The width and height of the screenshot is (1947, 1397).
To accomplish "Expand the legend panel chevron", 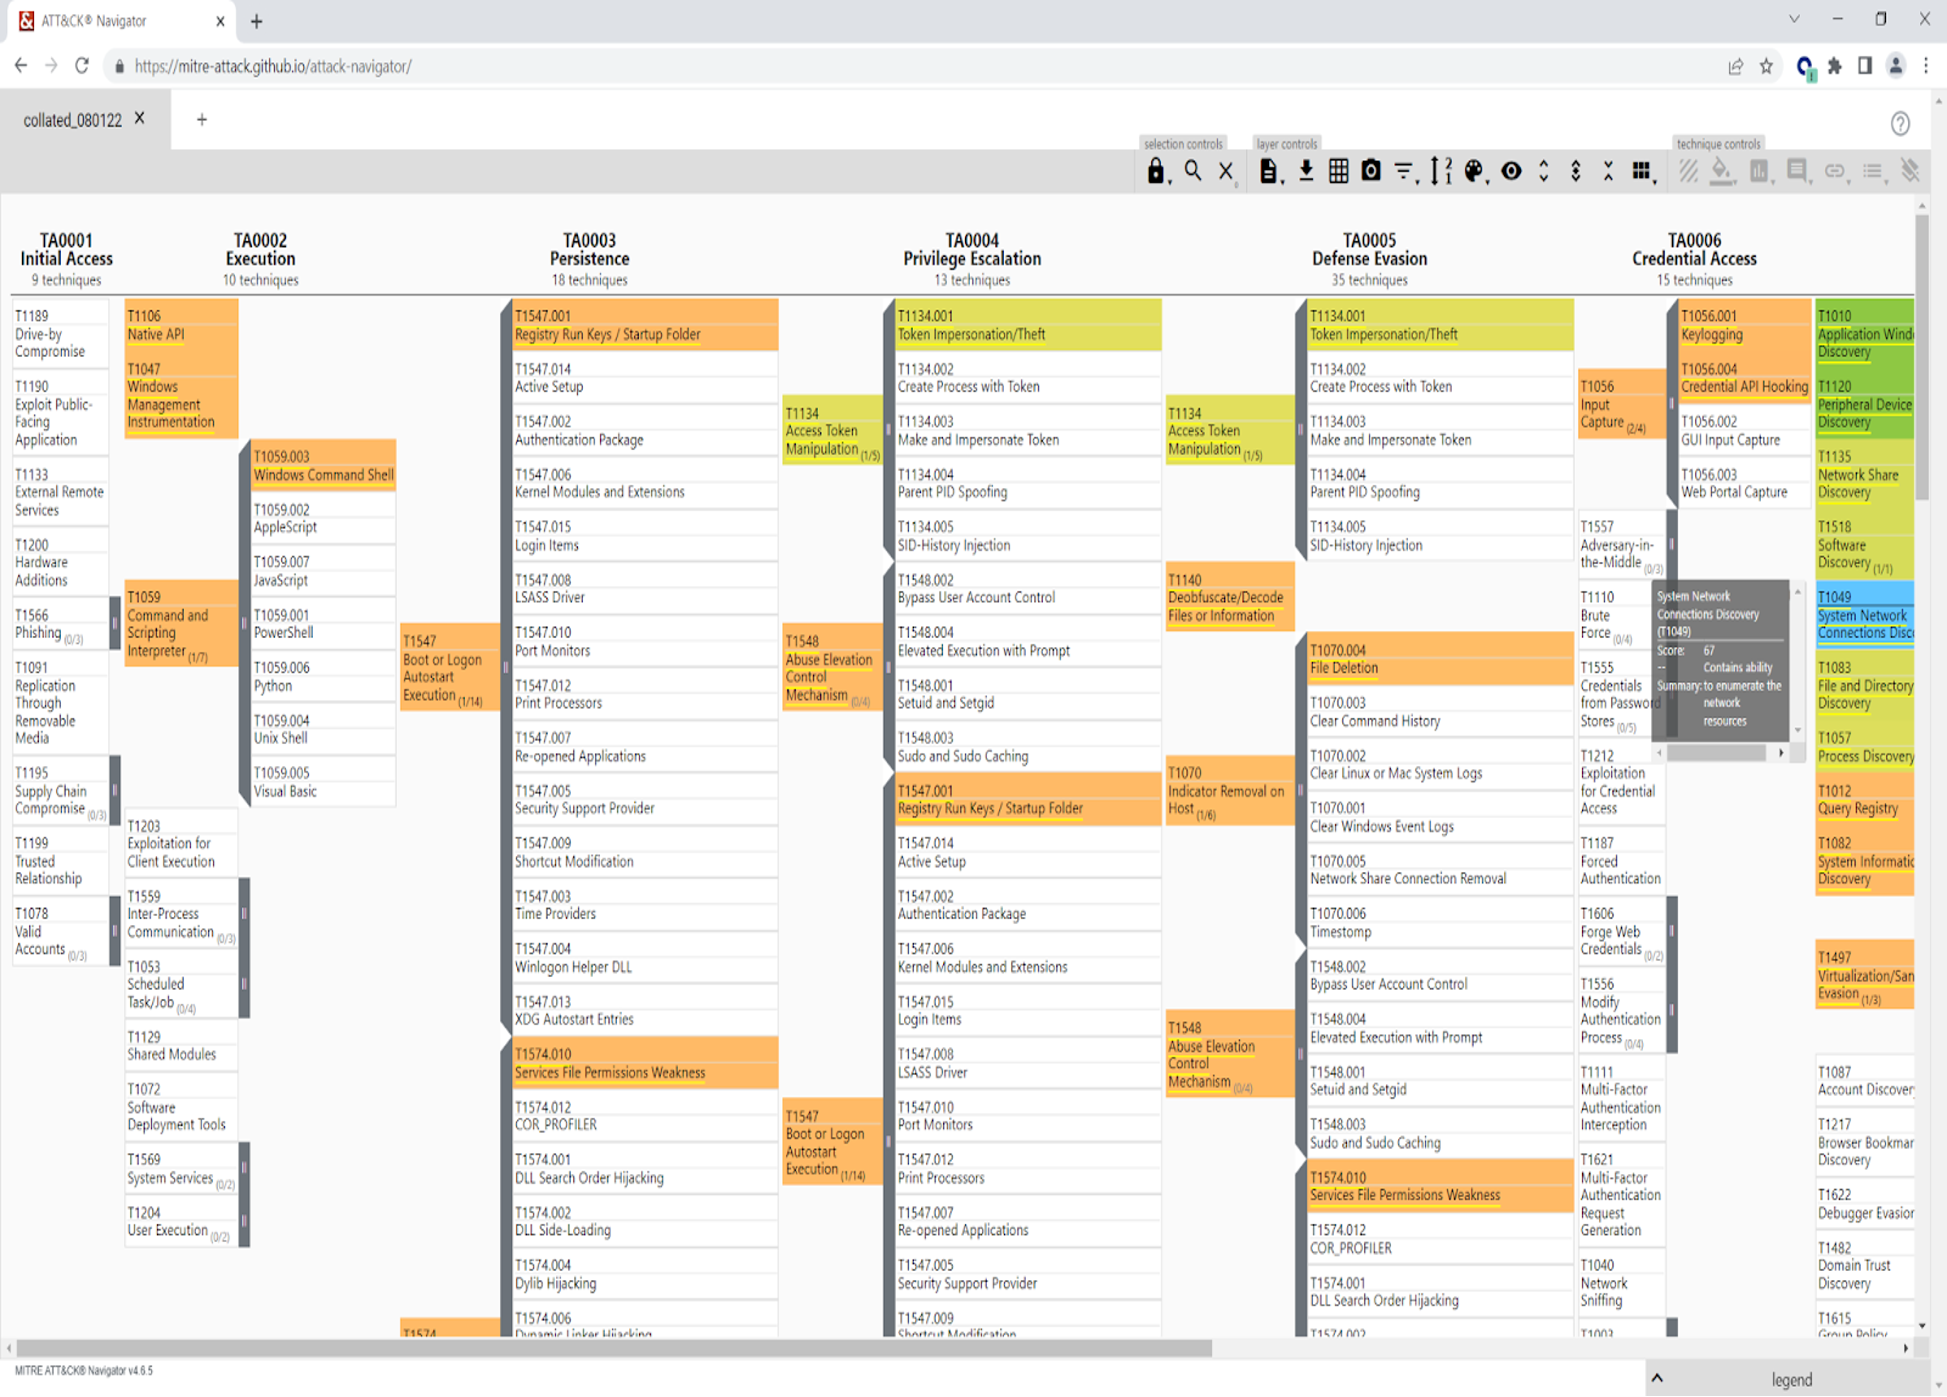I will coord(1657,1378).
